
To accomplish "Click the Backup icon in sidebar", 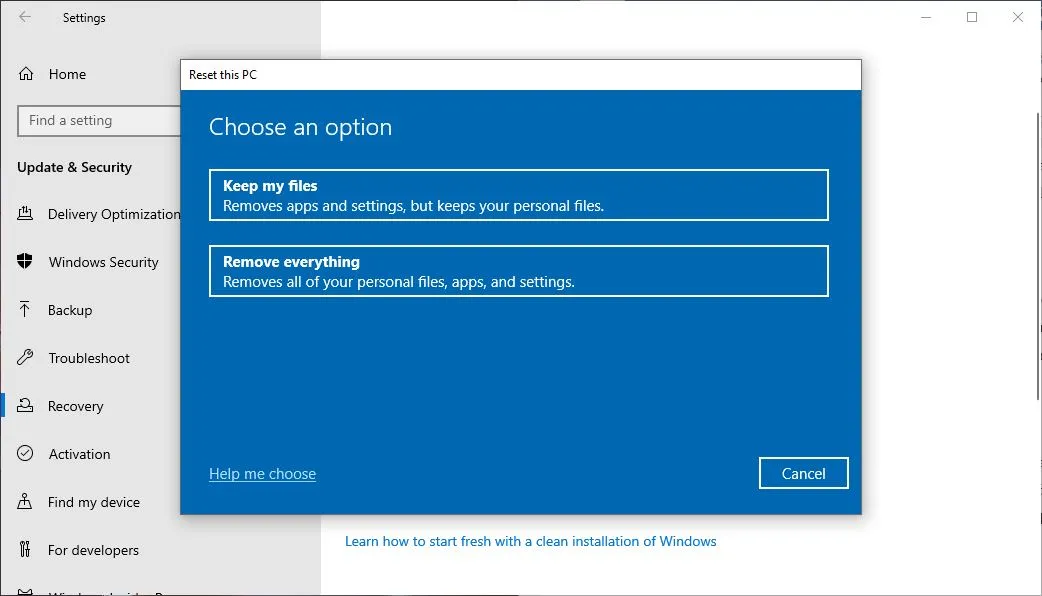I will tap(28, 310).
